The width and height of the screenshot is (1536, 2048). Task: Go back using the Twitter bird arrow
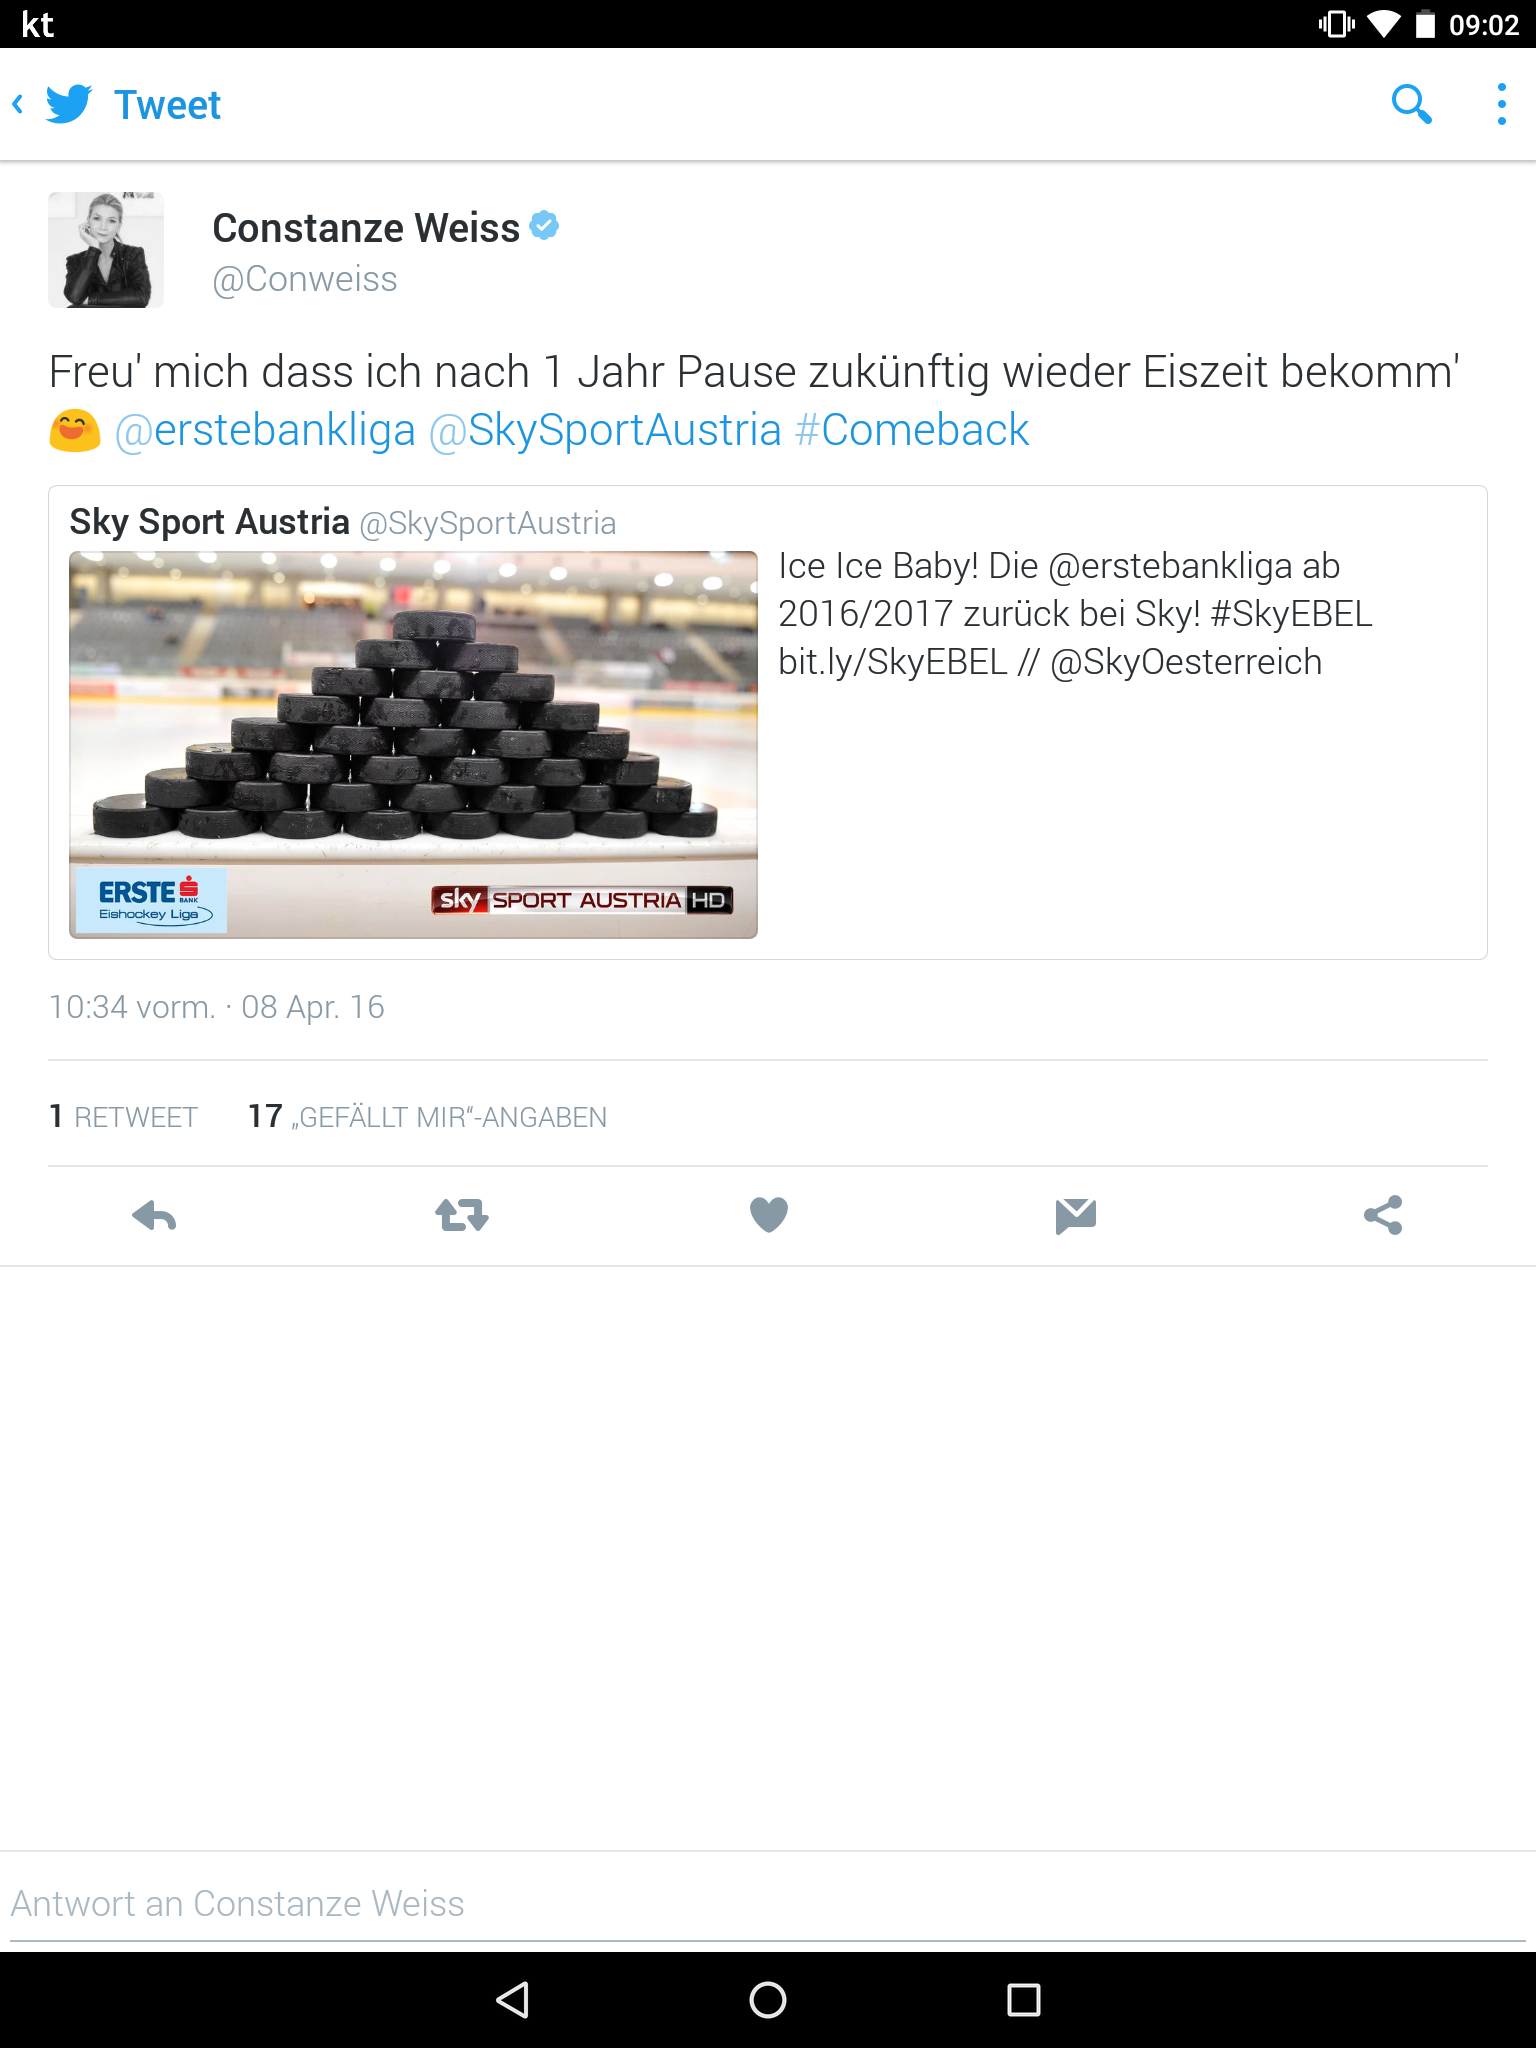click(x=52, y=104)
